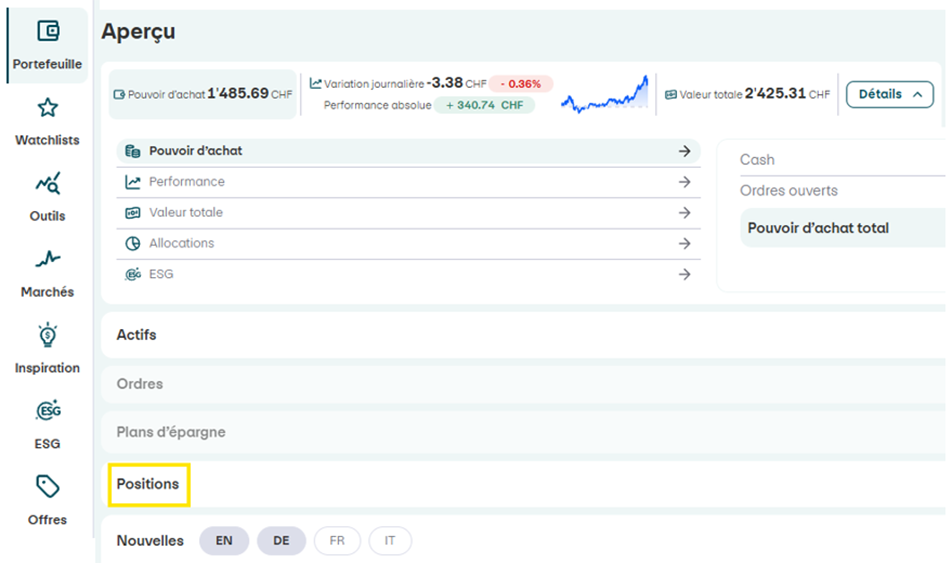This screenshot has height=563, width=952.
Task: Expand the Ordres section
Action: pyautogui.click(x=140, y=384)
